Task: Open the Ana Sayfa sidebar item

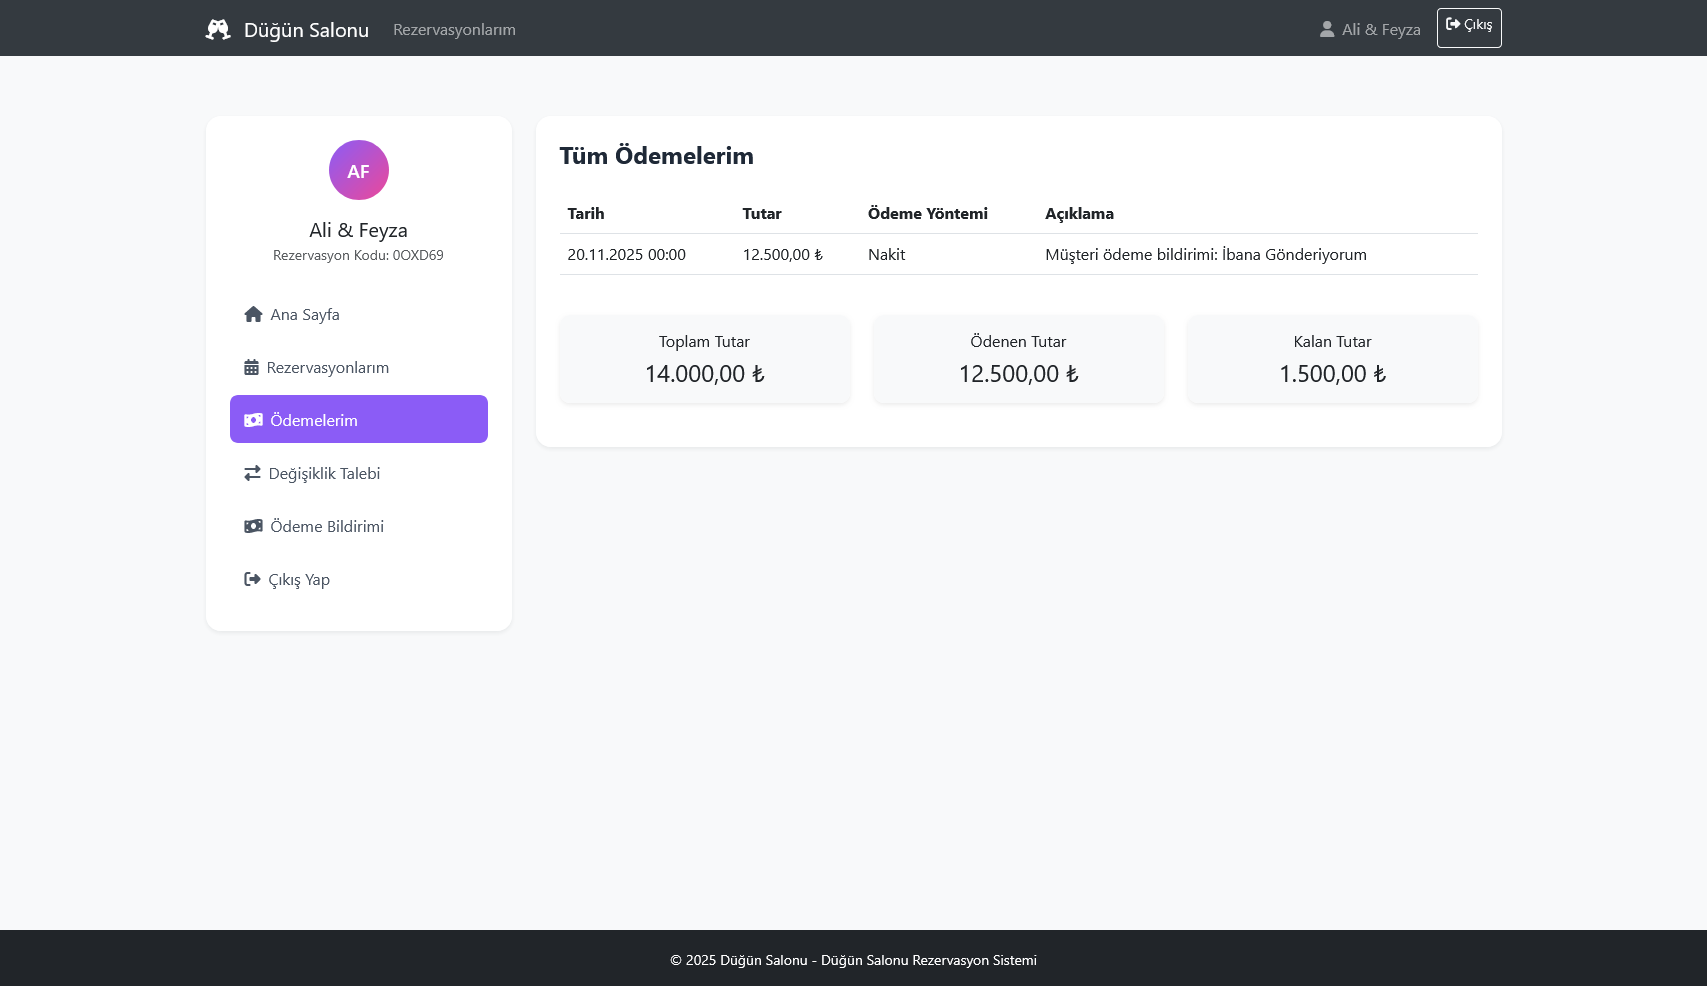Action: click(305, 314)
